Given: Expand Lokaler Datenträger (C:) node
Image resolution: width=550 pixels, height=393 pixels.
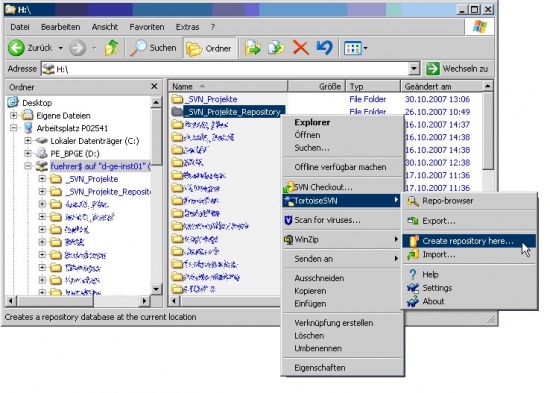Looking at the screenshot, I should pyautogui.click(x=28, y=141).
